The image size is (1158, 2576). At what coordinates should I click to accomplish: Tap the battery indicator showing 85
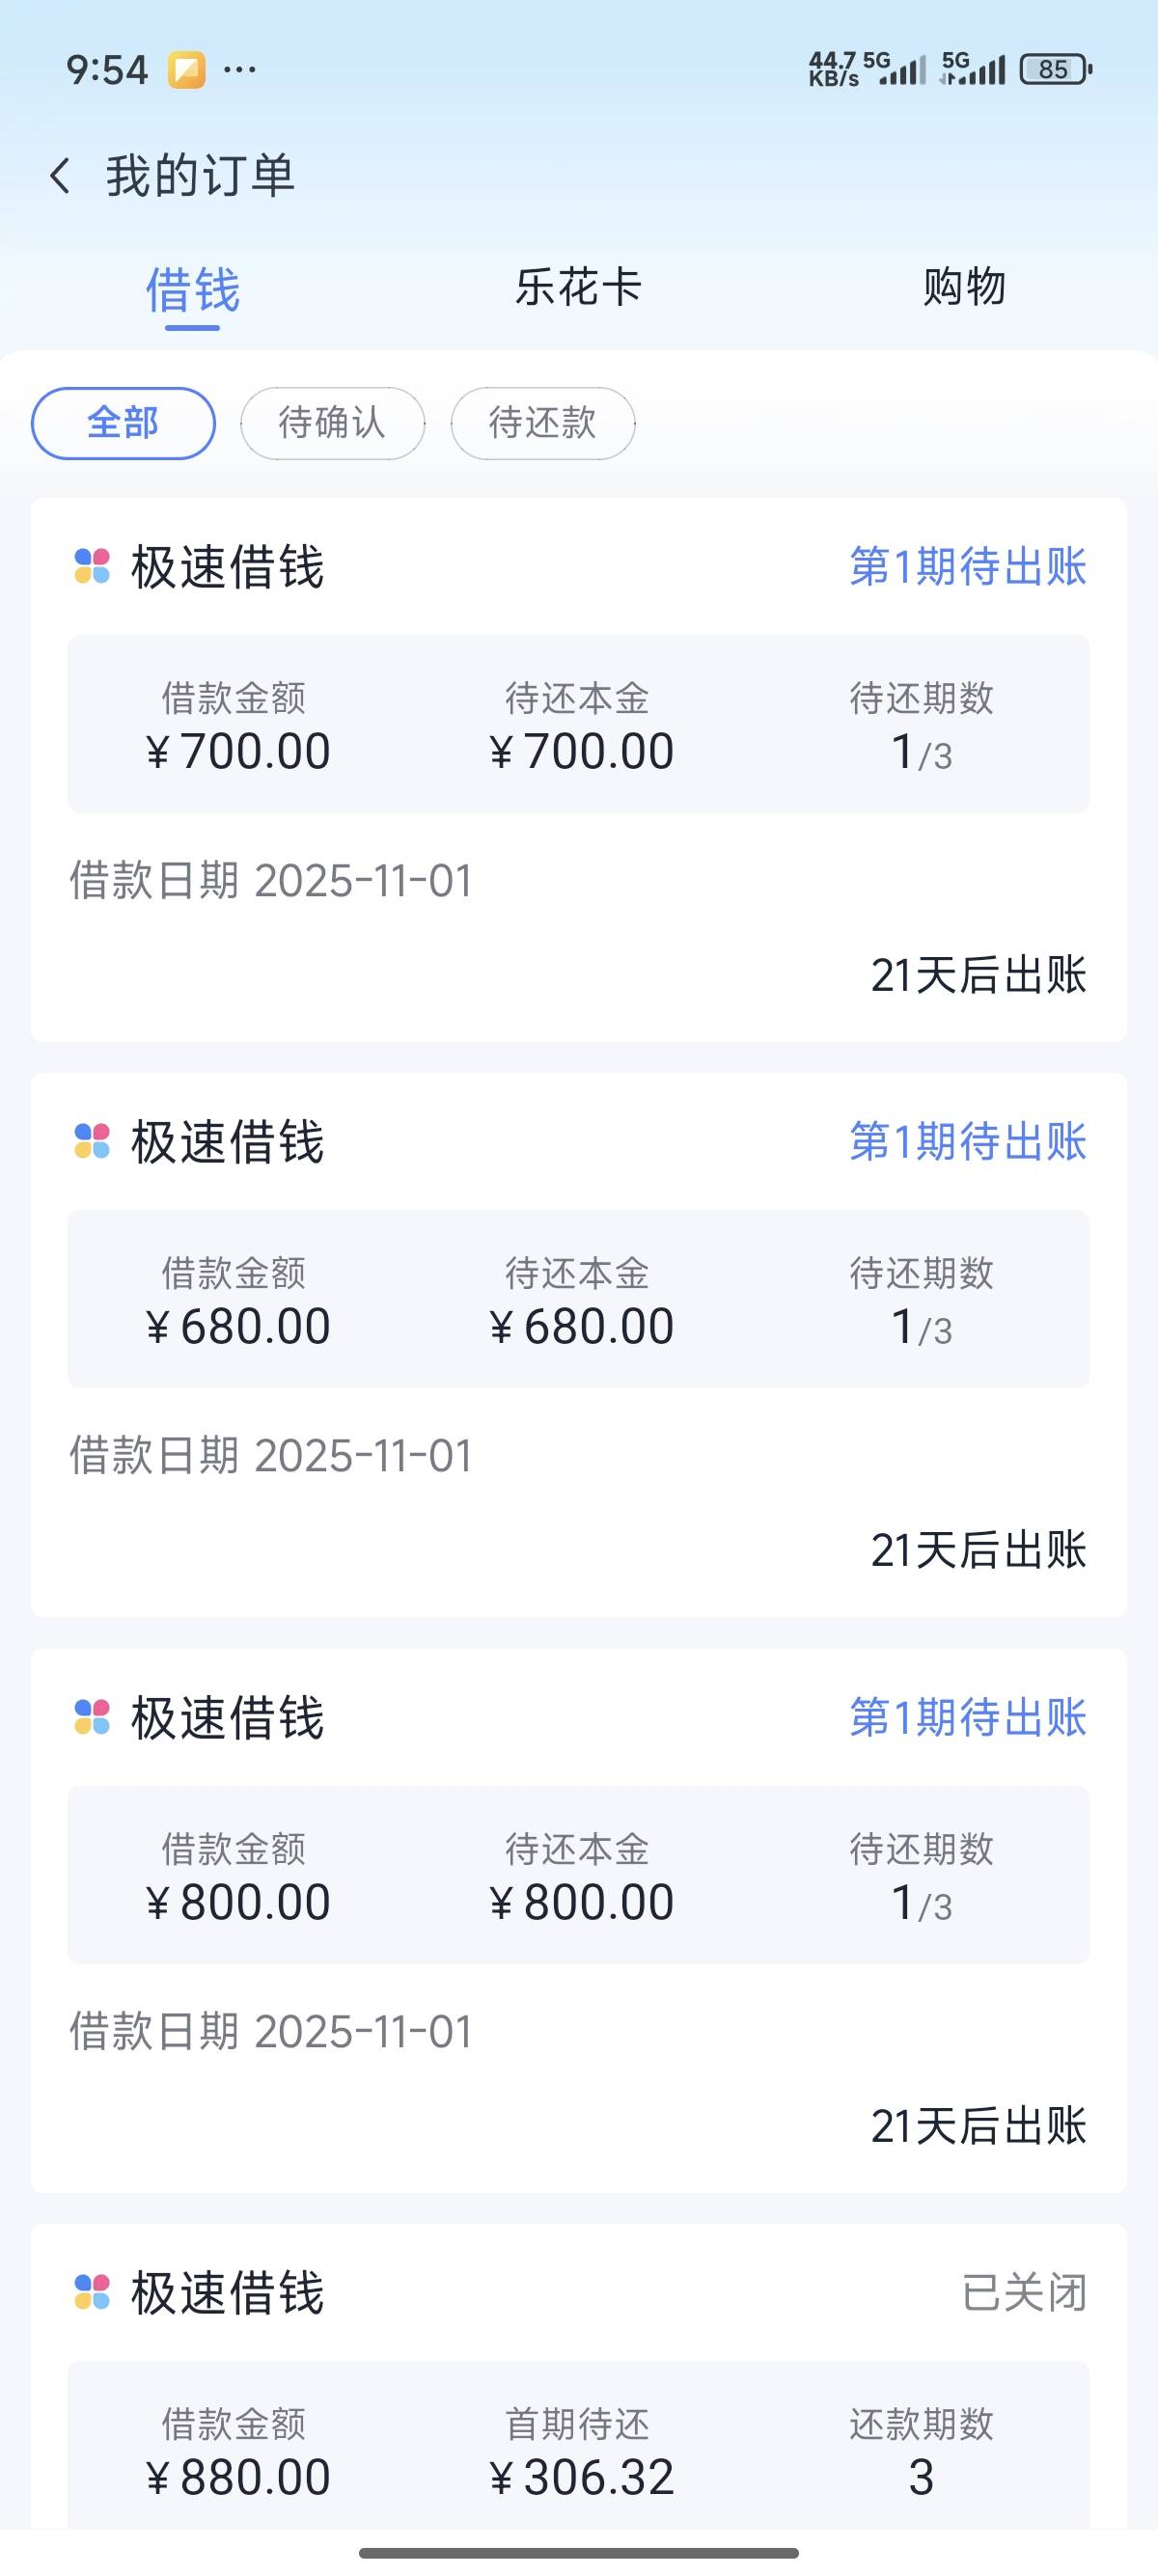(1055, 69)
